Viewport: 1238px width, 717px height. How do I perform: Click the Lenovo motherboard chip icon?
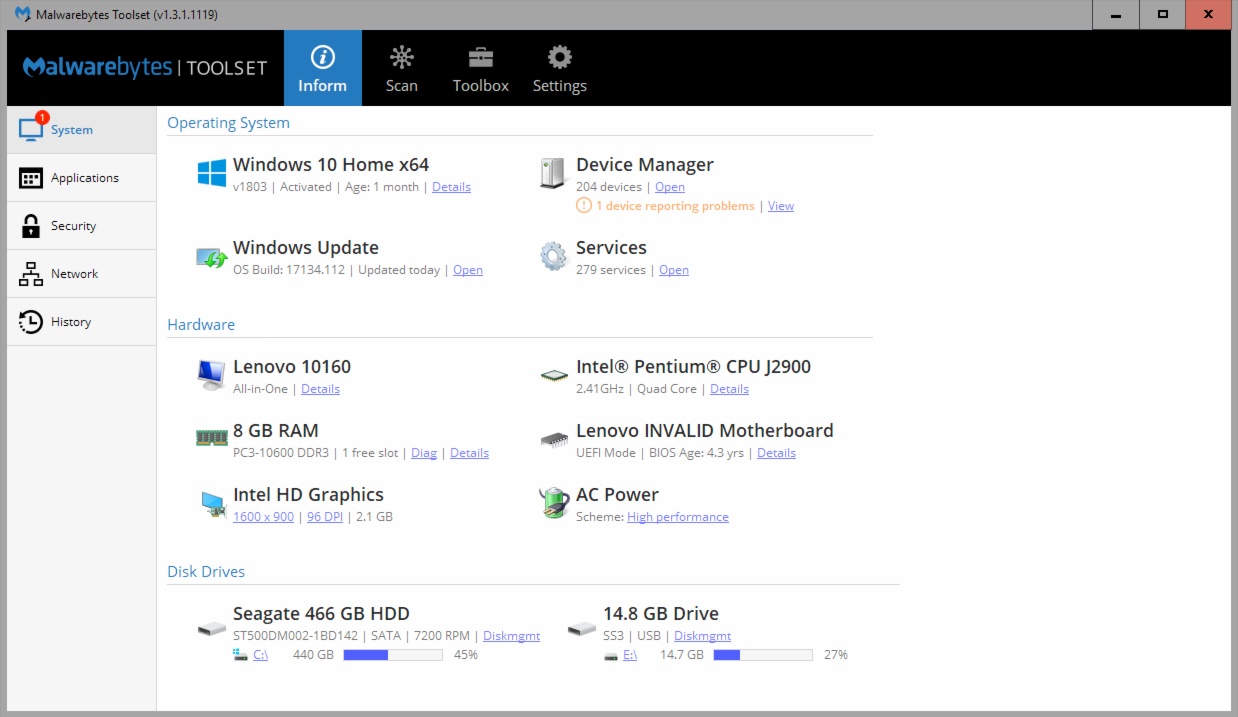pyautogui.click(x=553, y=439)
